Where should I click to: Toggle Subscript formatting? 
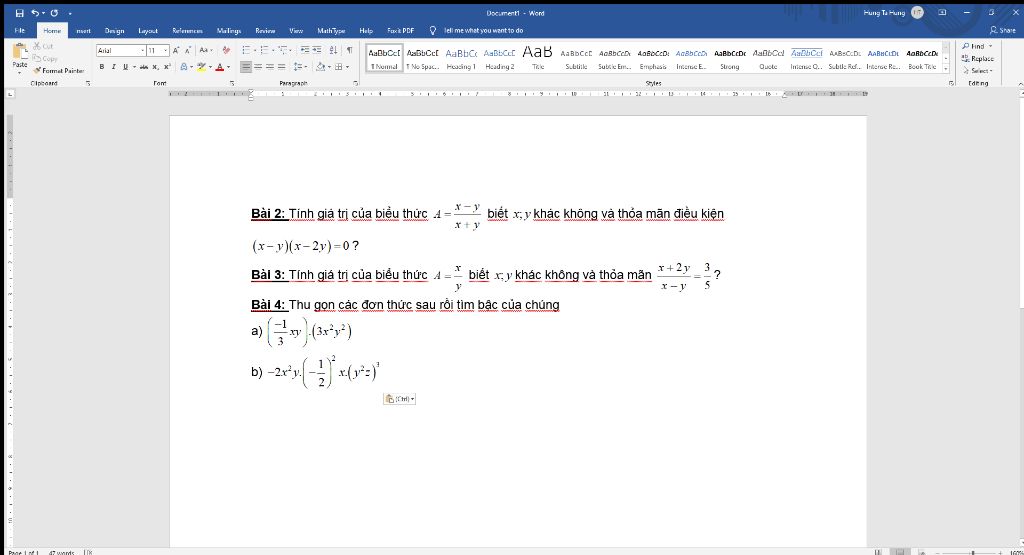155,67
